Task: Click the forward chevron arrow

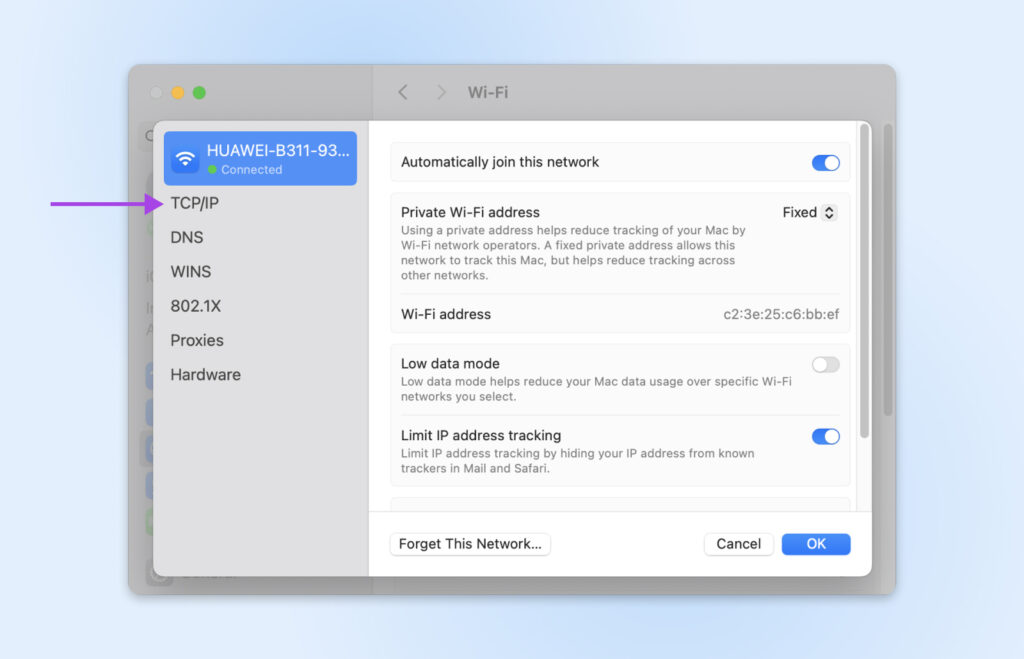Action: [x=441, y=92]
